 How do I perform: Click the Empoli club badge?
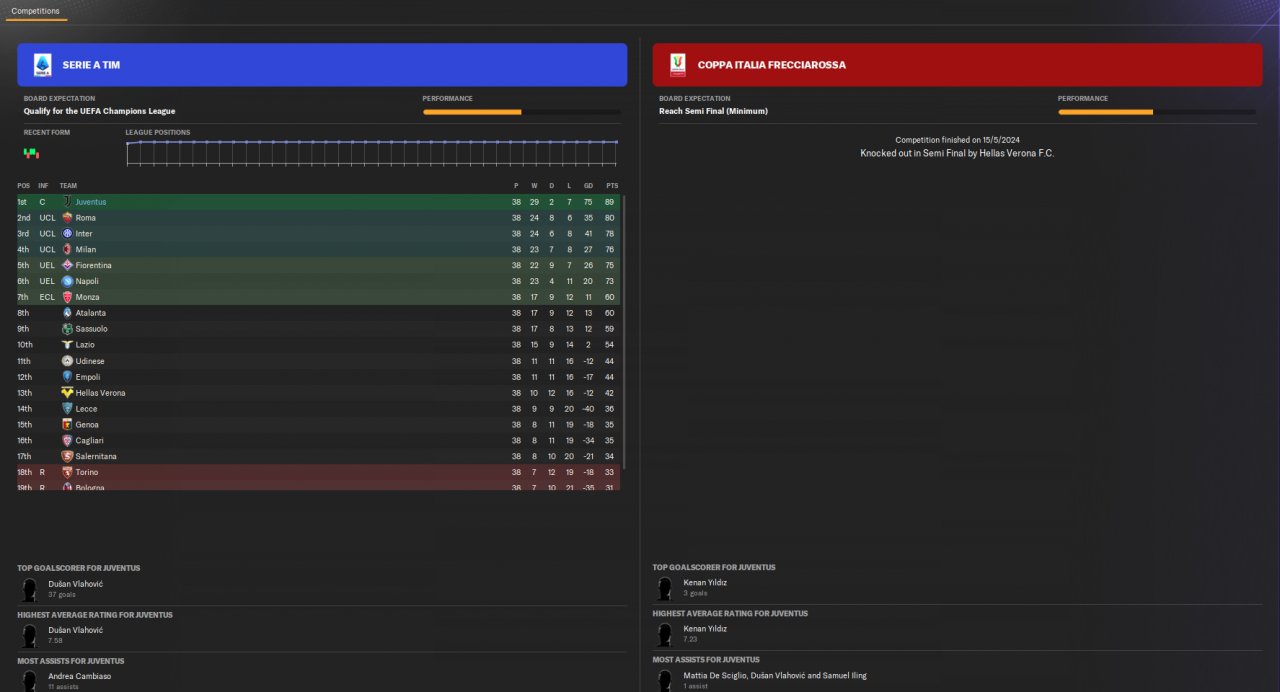pyautogui.click(x=67, y=377)
